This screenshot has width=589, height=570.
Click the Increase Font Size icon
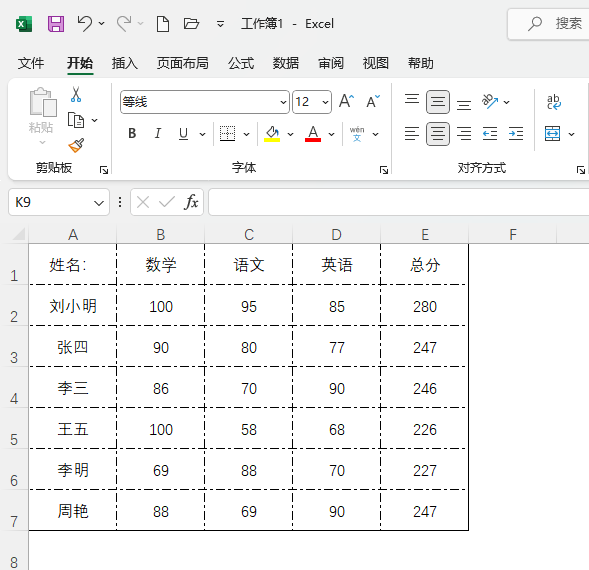[346, 101]
